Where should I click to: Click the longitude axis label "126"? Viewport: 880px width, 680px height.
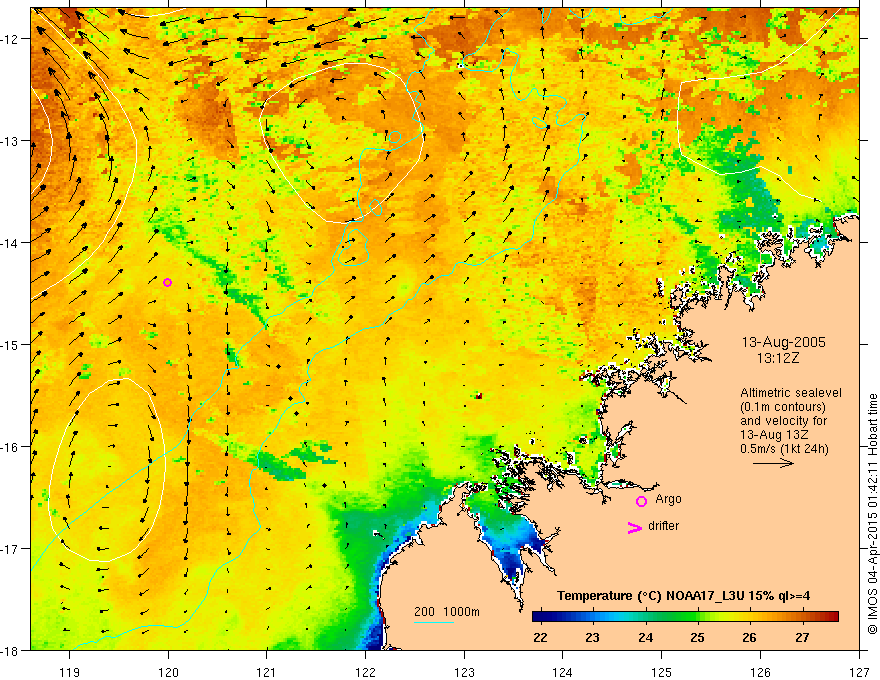pos(760,672)
